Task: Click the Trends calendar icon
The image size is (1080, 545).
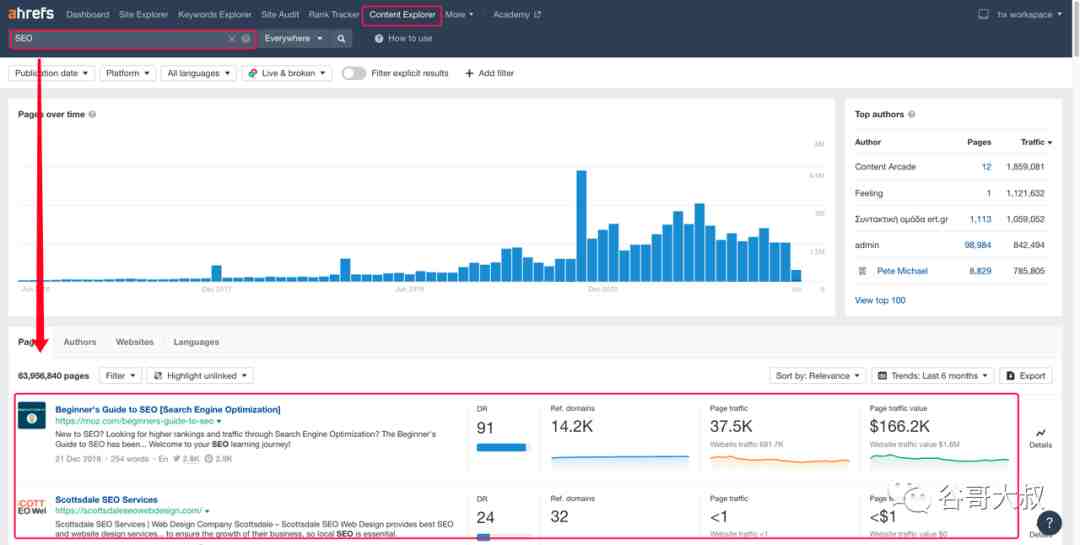Action: tap(882, 376)
